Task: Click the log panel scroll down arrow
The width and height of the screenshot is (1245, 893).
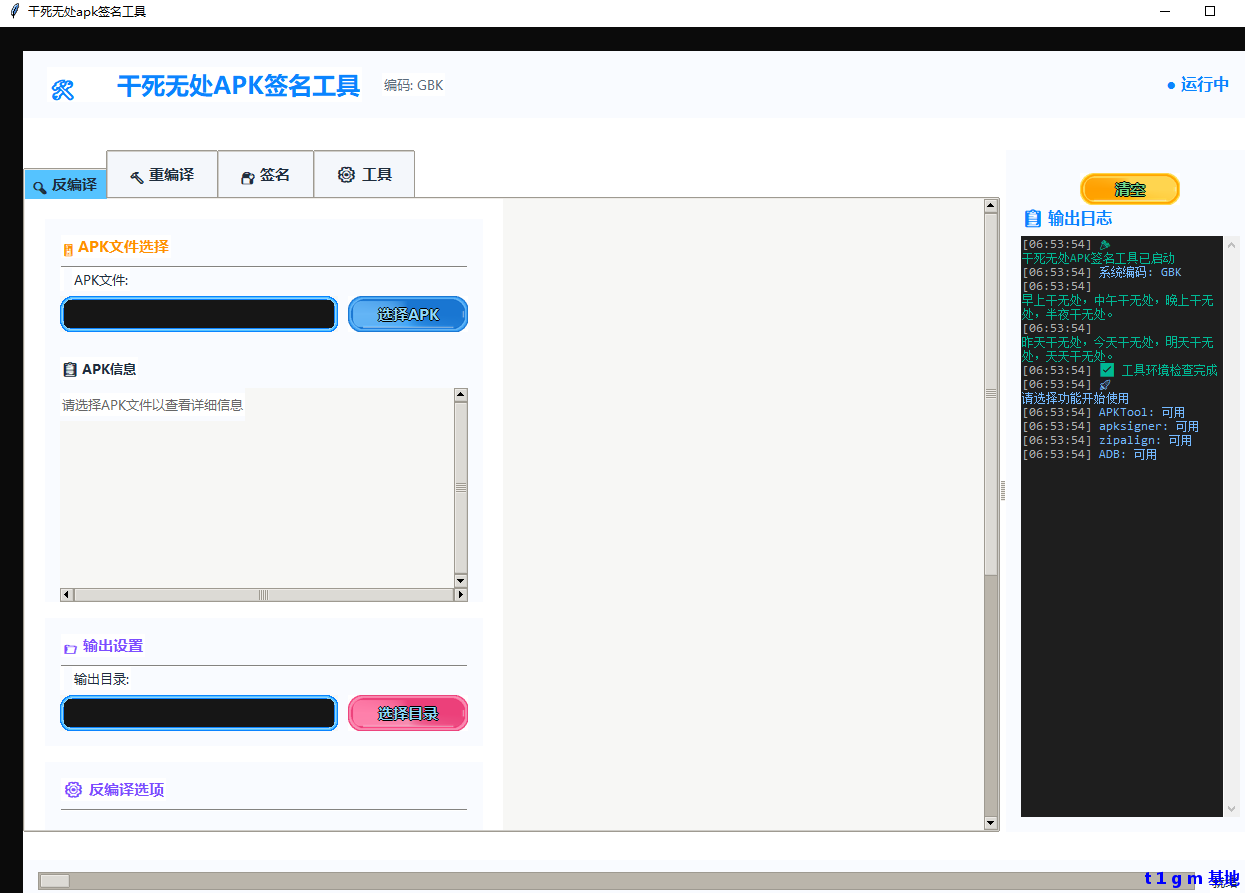Action: [1232, 807]
